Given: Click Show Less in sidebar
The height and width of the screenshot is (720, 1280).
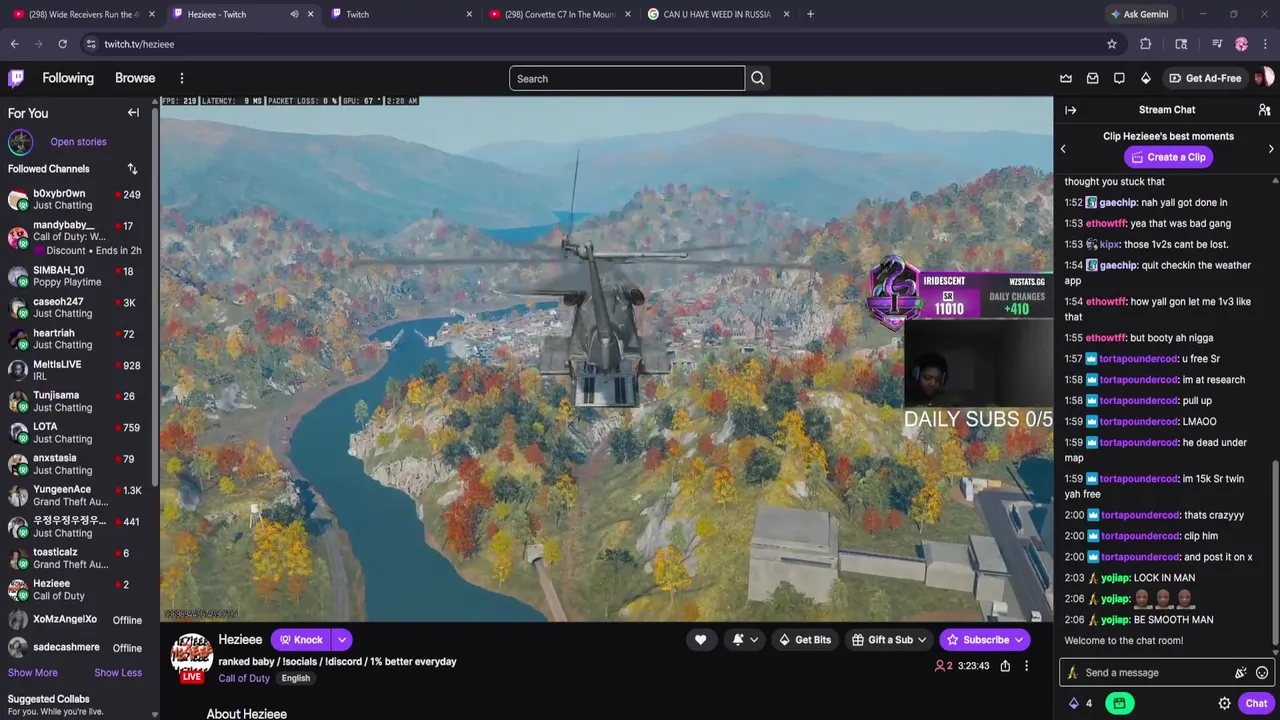Looking at the screenshot, I should pyautogui.click(x=118, y=673).
